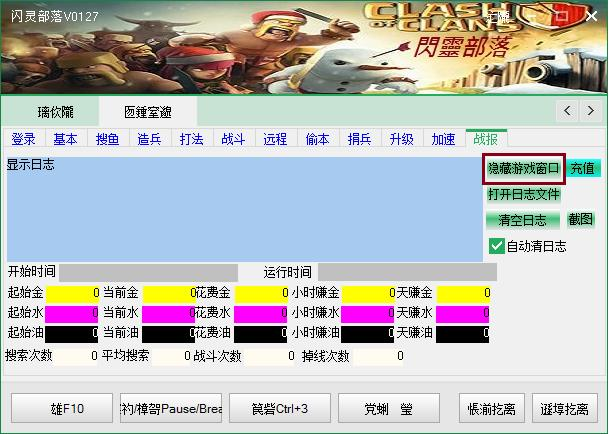Go to the 打法 tab
The width and height of the screenshot is (609, 434).
tap(191, 139)
